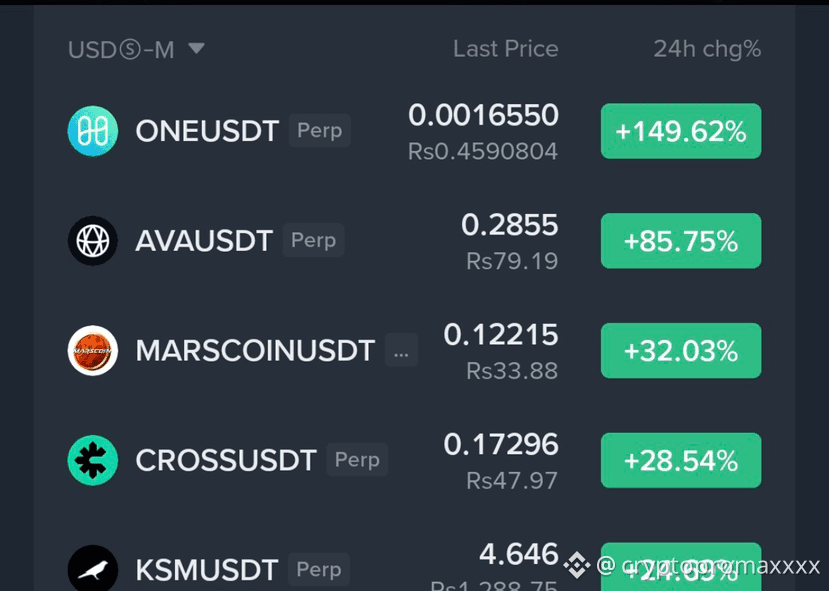829x591 pixels.
Task: Select the CROSSUSDT pair name
Action: (226, 460)
